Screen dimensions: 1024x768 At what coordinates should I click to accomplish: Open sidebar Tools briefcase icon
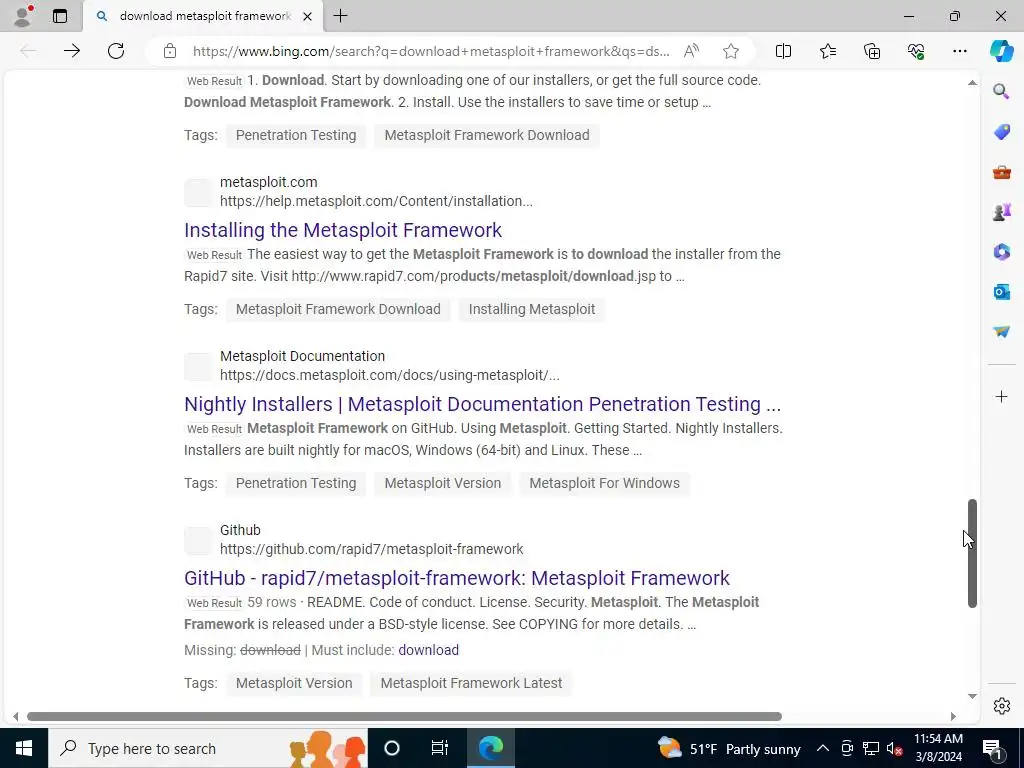(1001, 172)
